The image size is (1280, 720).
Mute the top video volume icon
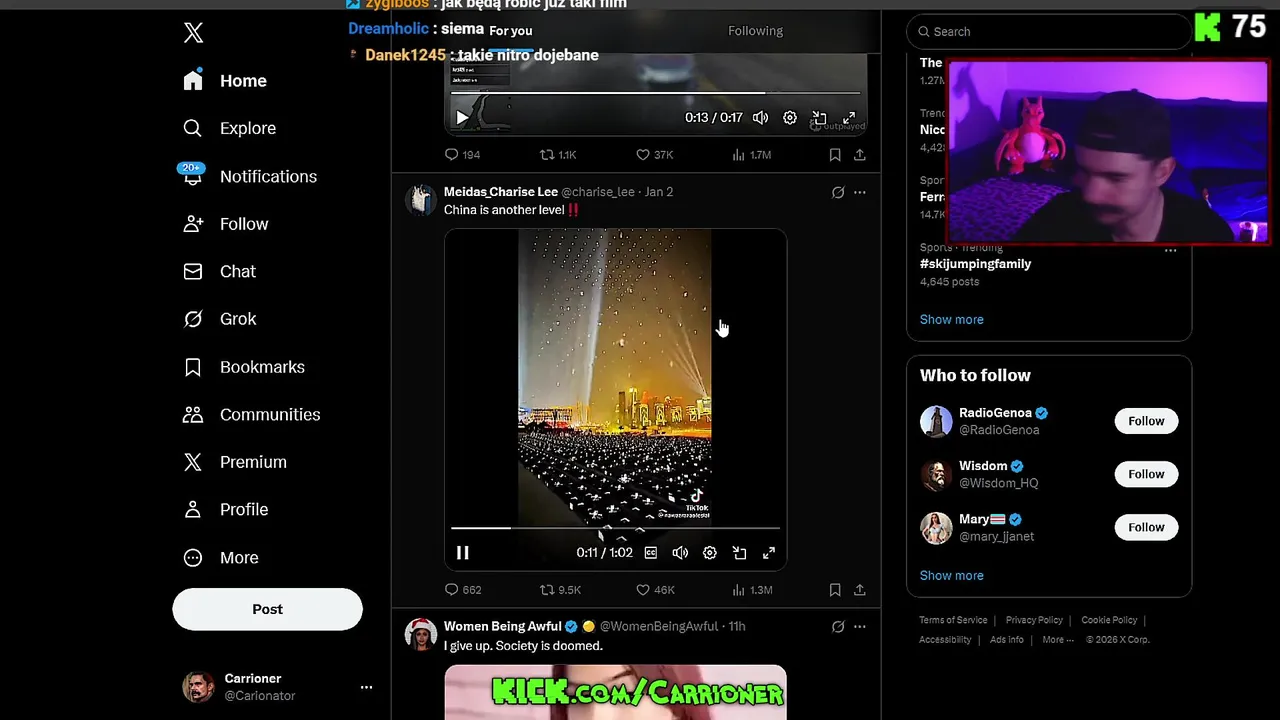[760, 118]
